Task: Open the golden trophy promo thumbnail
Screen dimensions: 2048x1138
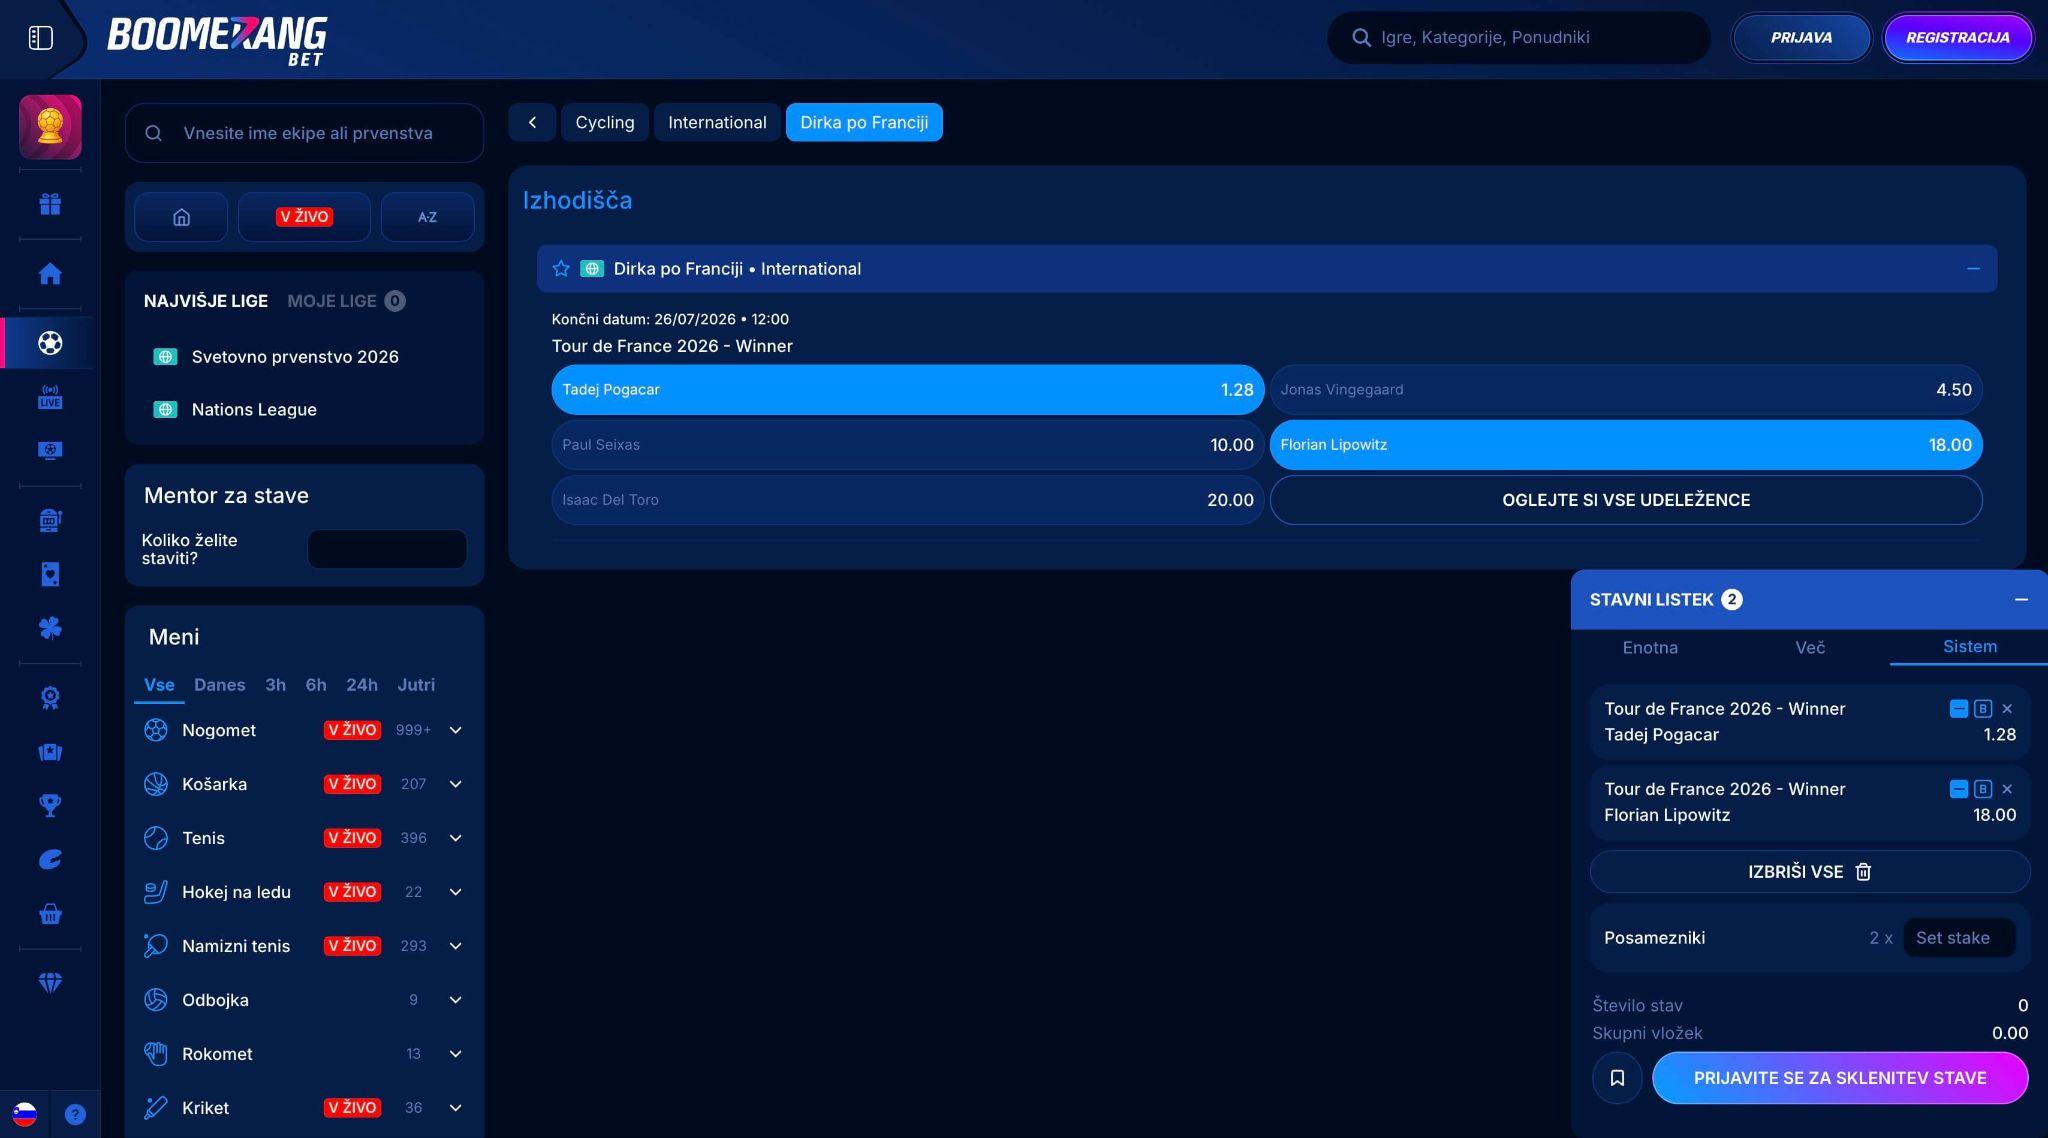Action: [x=50, y=127]
